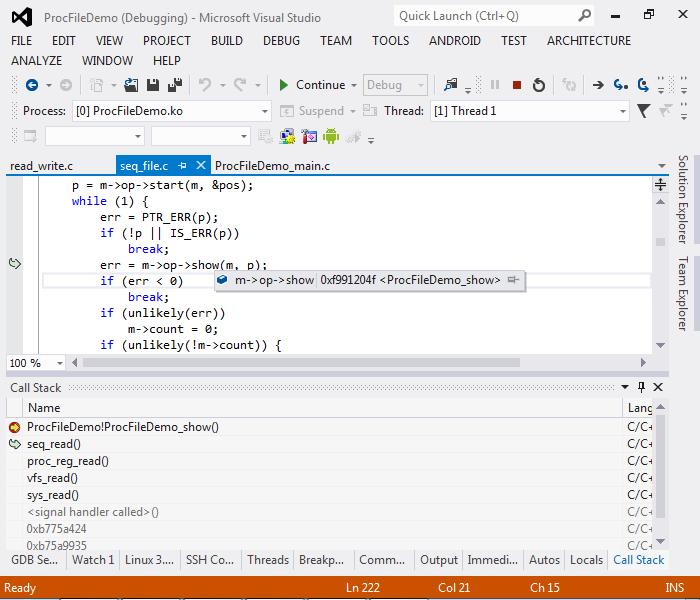The image size is (700, 600).
Task: Restart the debug session
Action: [x=539, y=85]
